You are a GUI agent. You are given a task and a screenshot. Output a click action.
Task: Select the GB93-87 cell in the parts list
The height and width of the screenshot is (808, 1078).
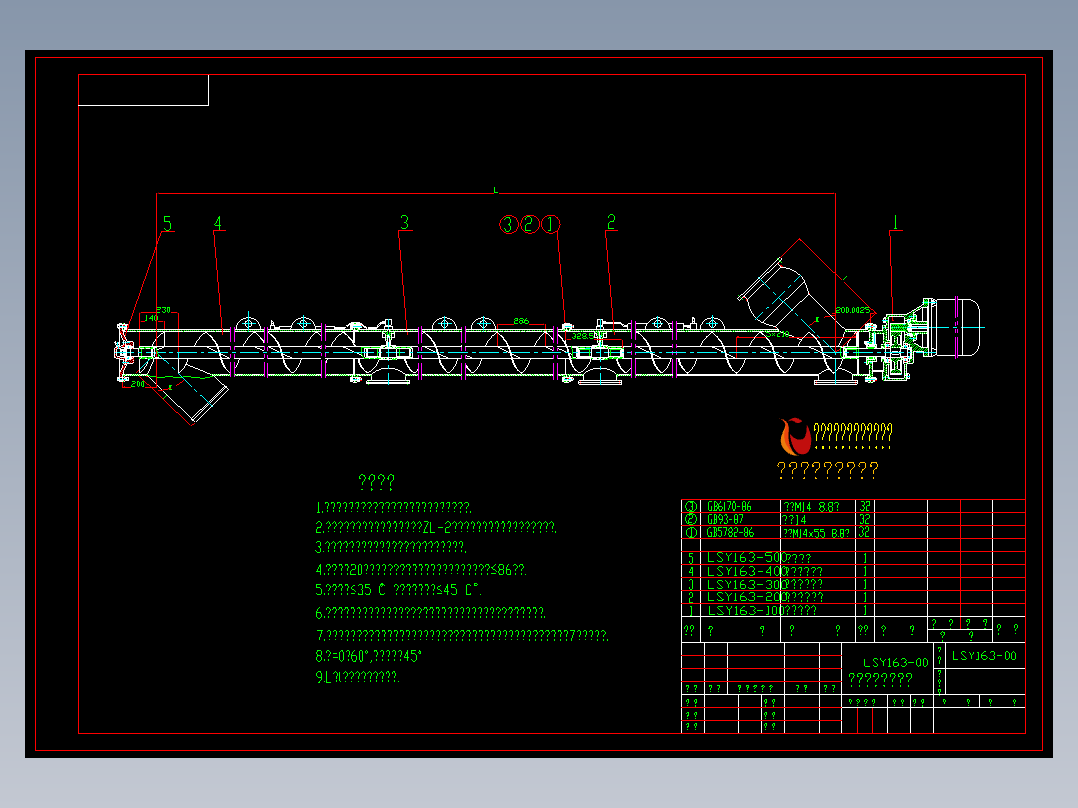click(x=725, y=519)
